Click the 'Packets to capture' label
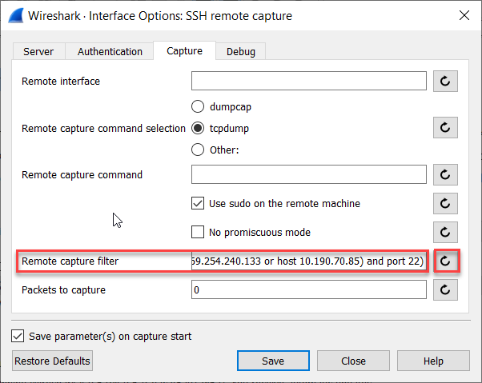Image resolution: width=482 pixels, height=383 pixels. click(64, 290)
